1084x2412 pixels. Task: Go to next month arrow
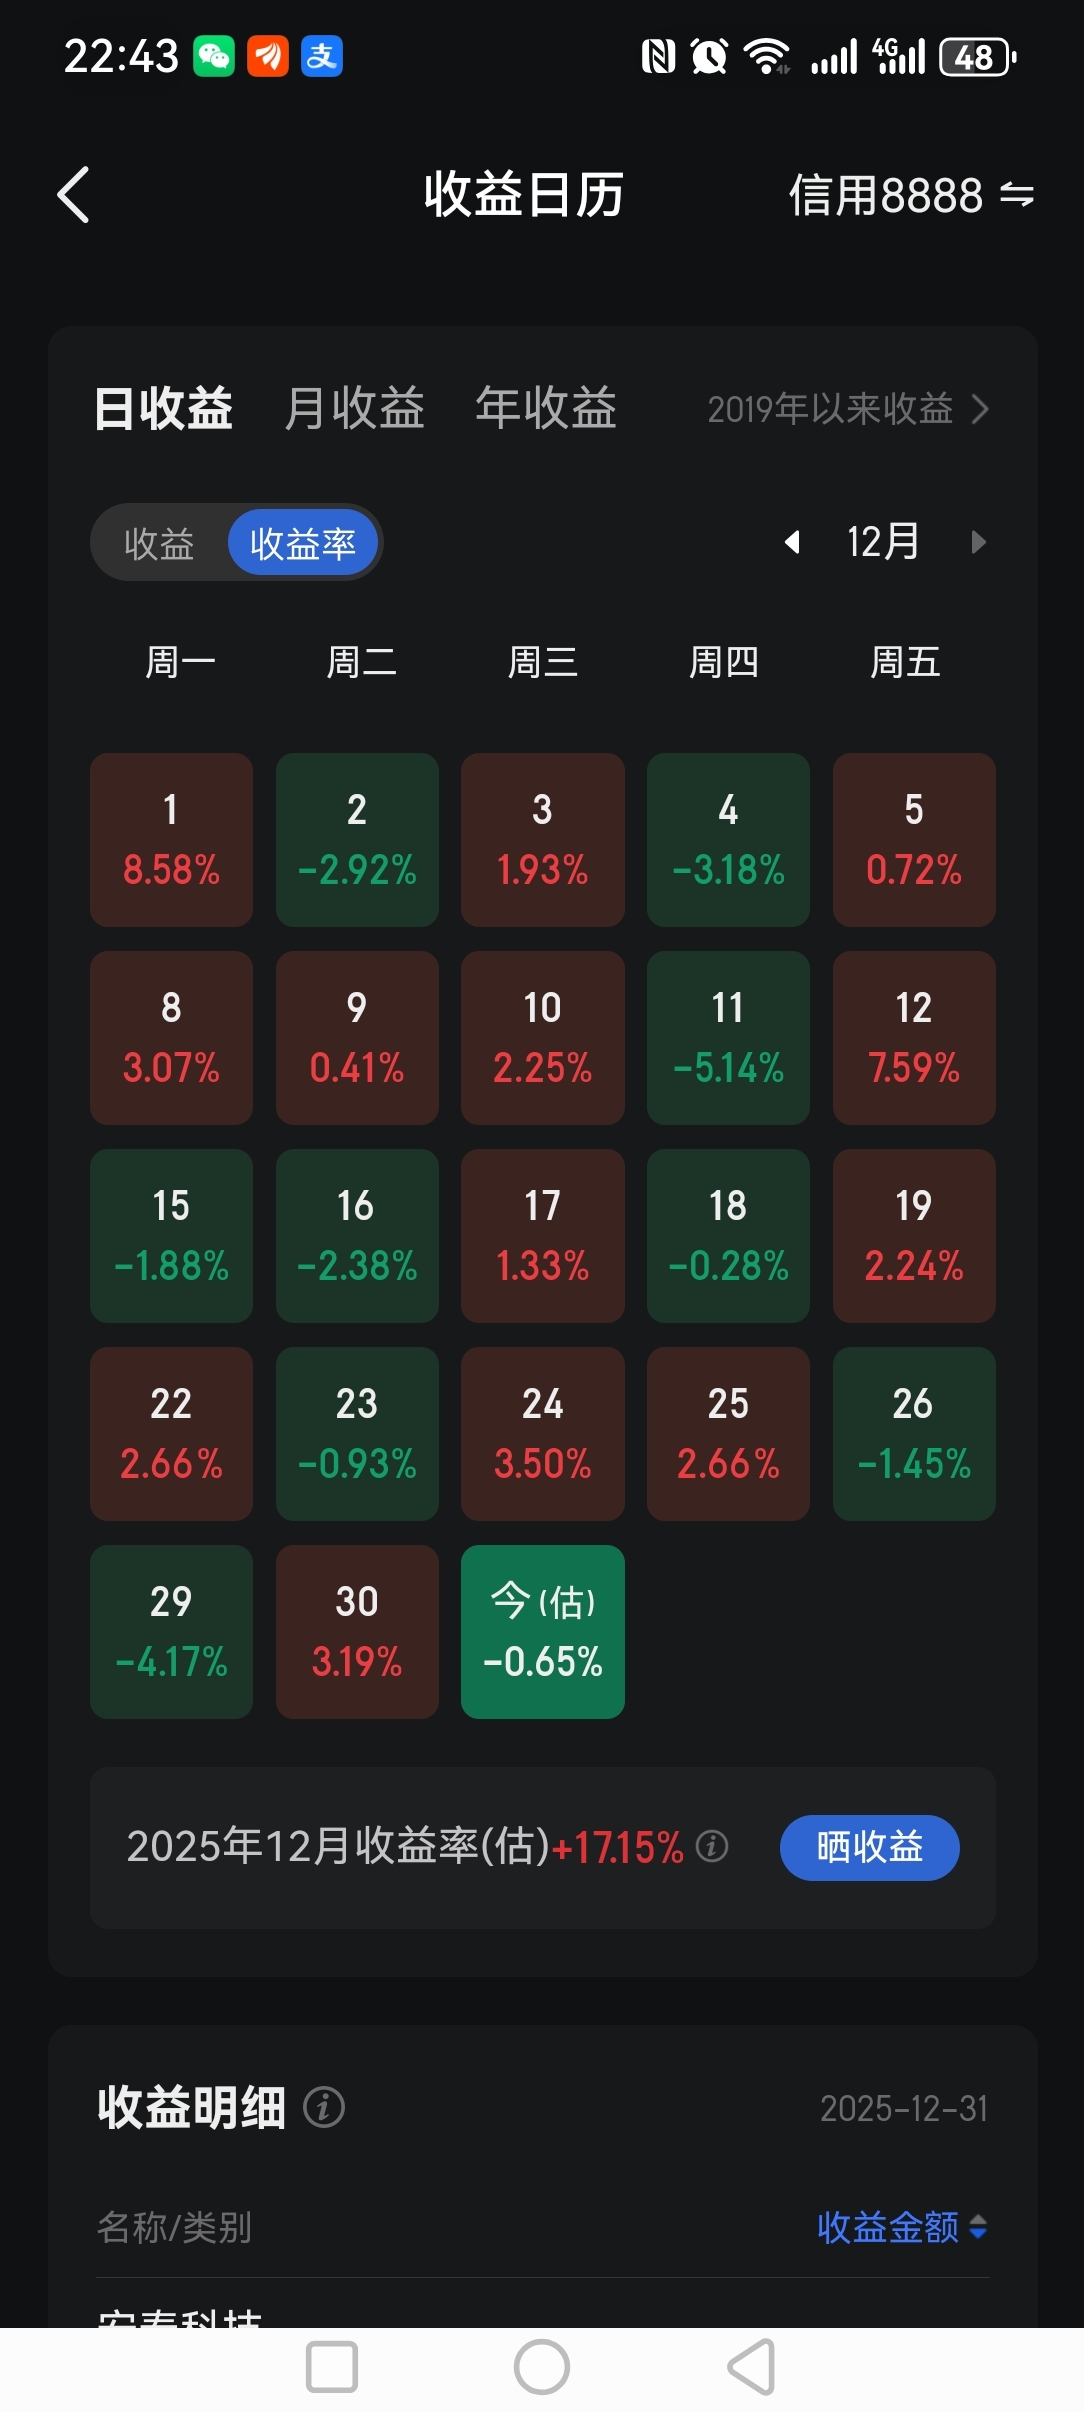click(978, 542)
